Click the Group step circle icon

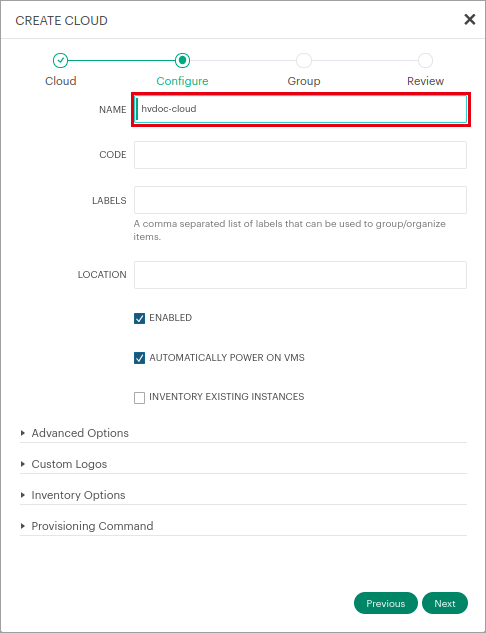tap(304, 61)
